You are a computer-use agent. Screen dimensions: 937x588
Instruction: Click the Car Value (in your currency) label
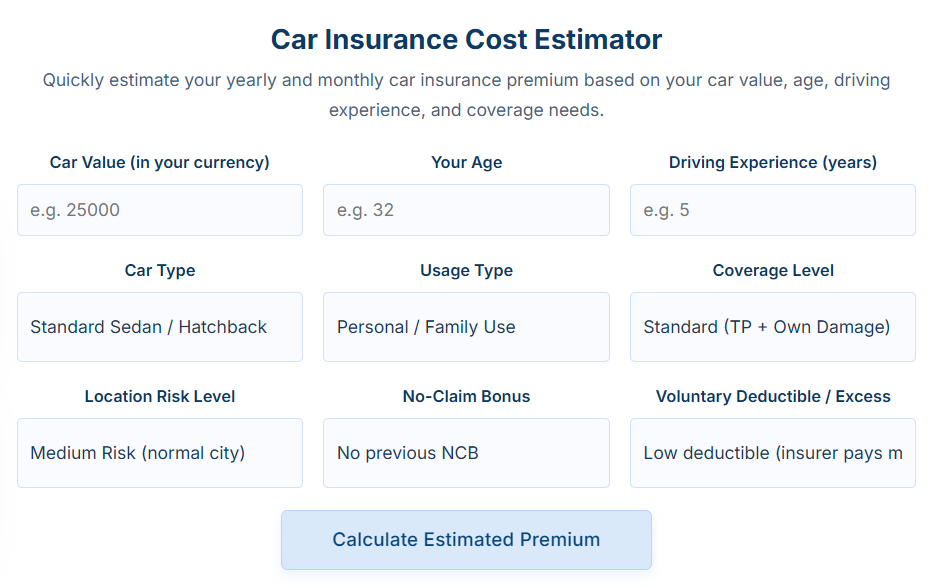pos(160,162)
